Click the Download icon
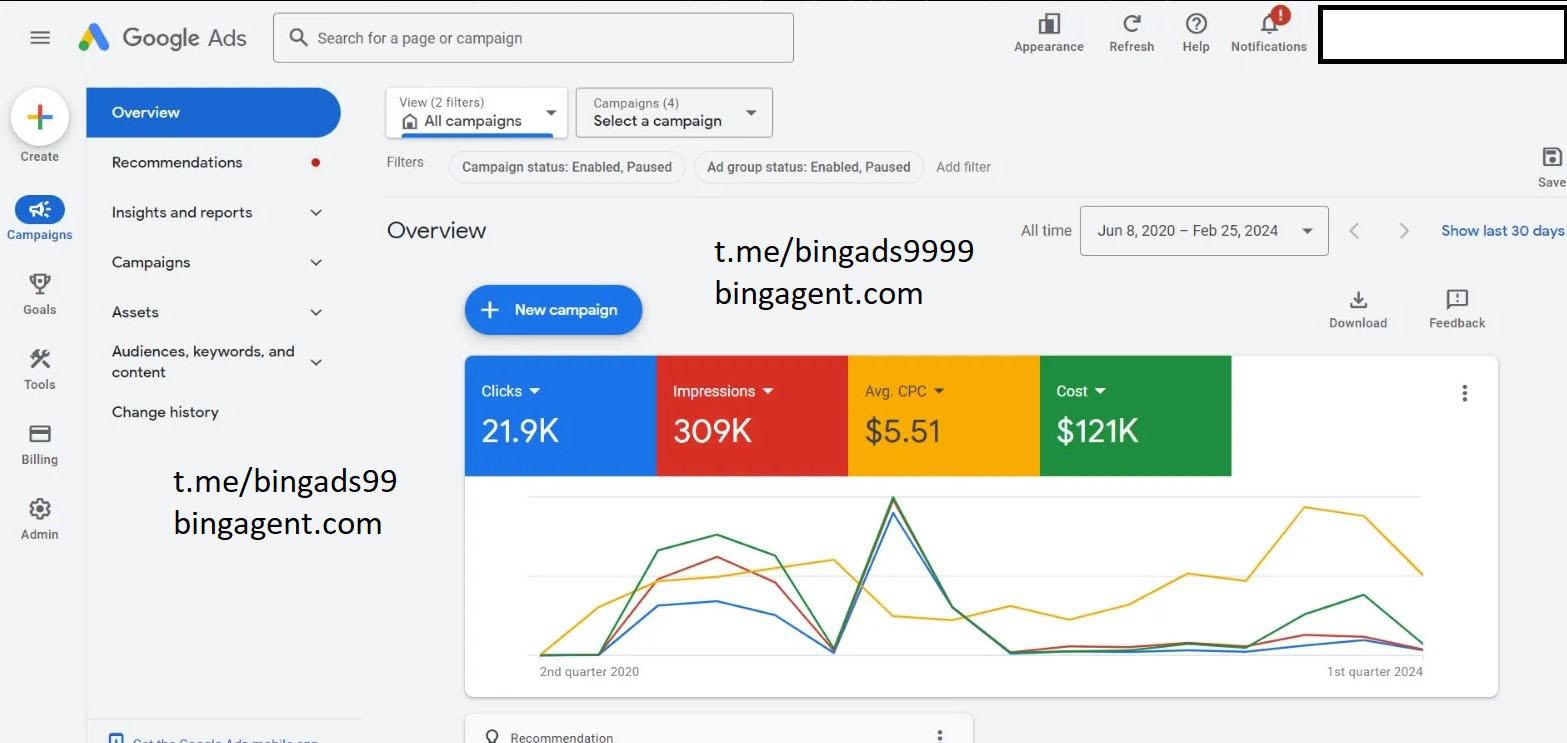 1357,301
